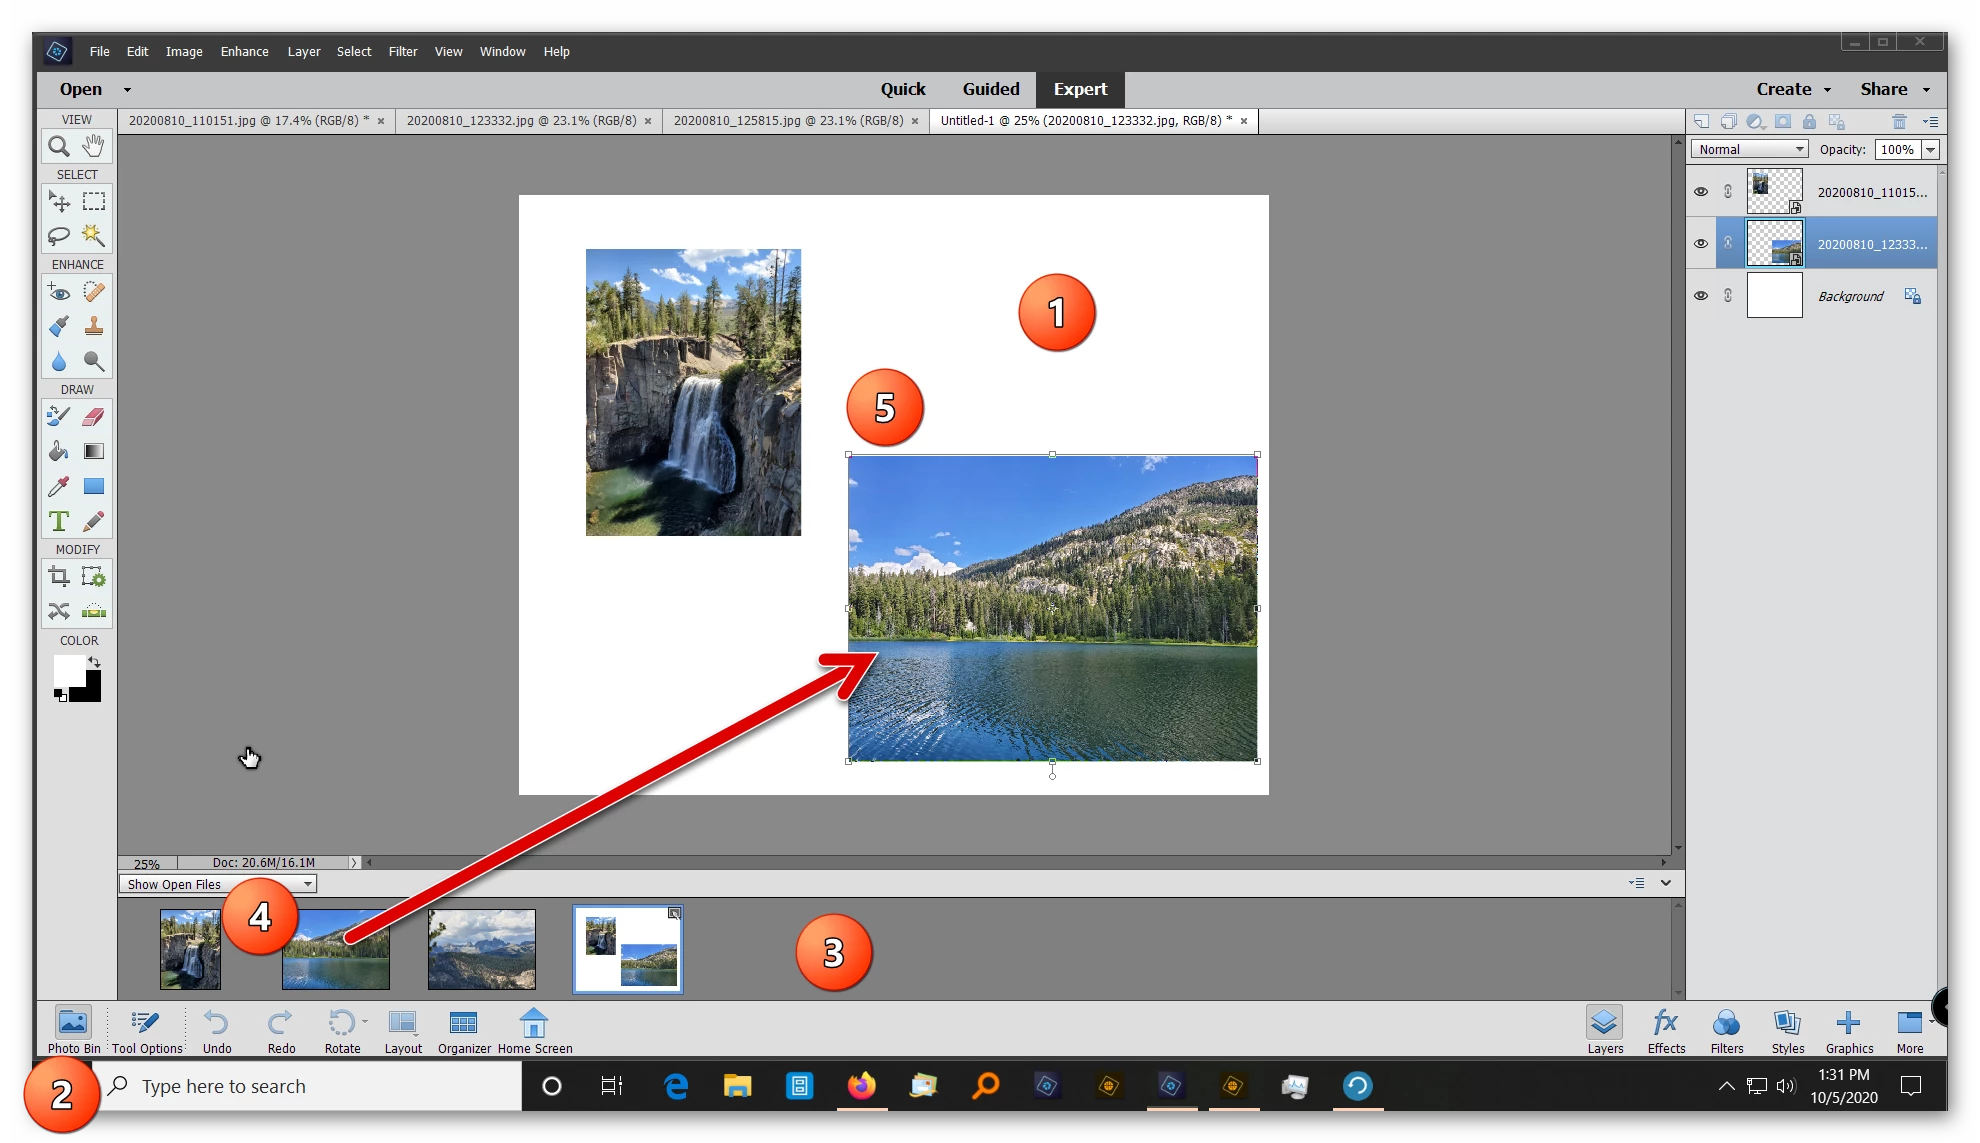Open the Effects panel
Image resolution: width=1980 pixels, height=1143 pixels.
point(1666,1030)
